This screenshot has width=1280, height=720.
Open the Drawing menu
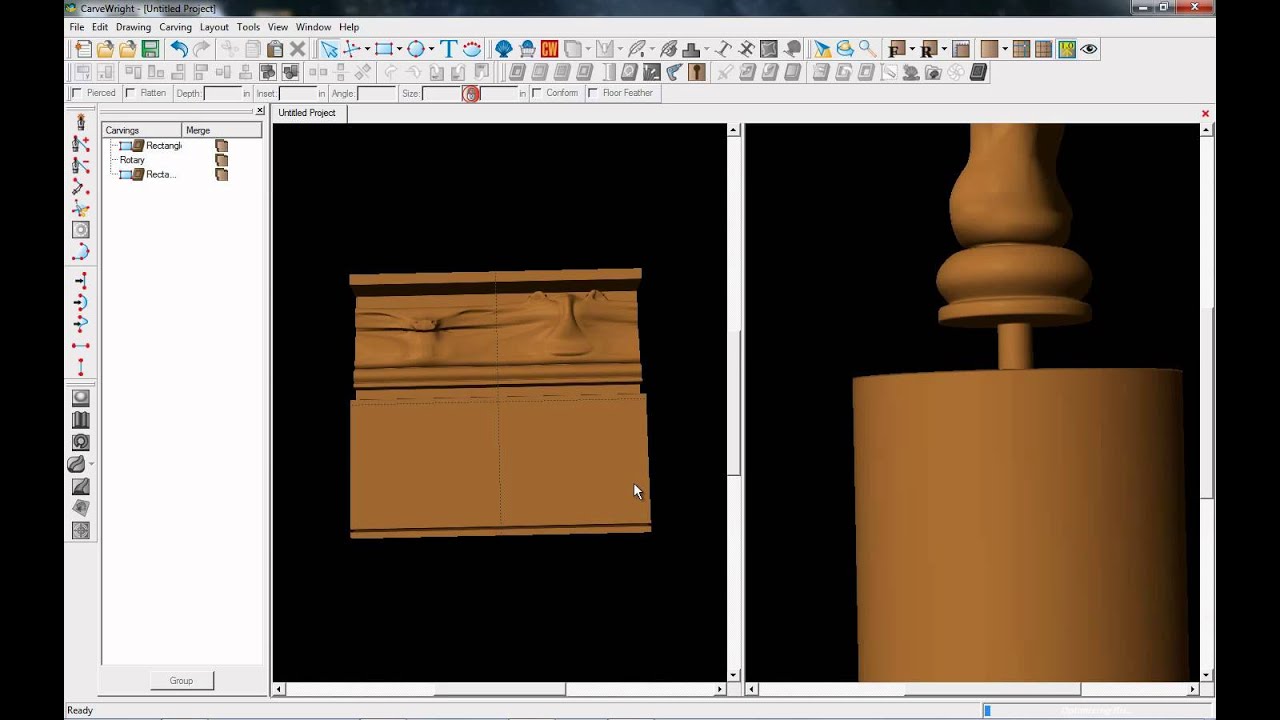133,27
